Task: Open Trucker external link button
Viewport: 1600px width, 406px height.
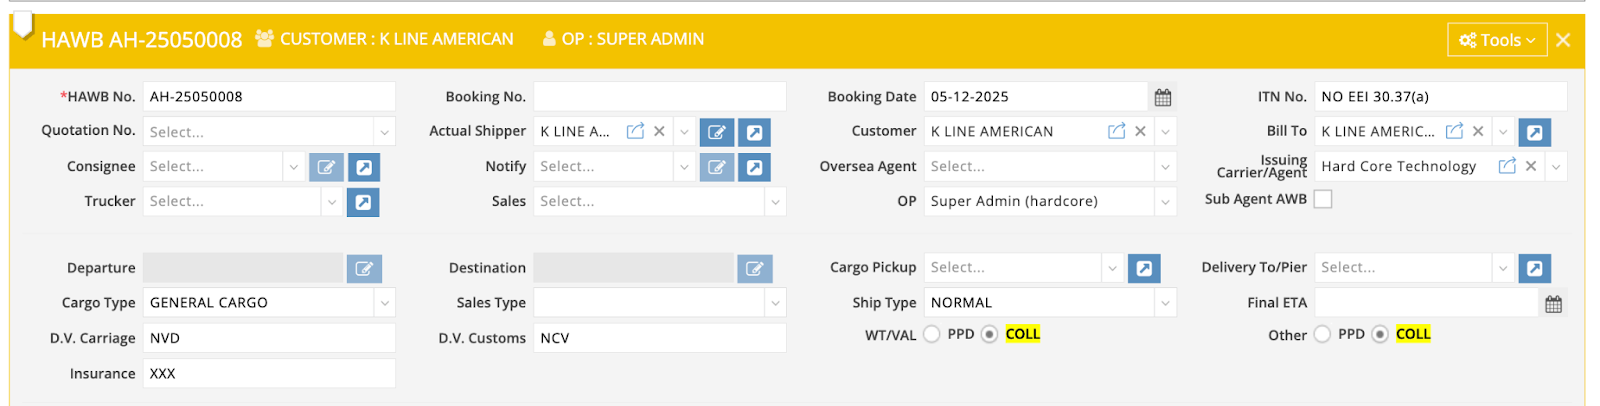Action: 363,202
